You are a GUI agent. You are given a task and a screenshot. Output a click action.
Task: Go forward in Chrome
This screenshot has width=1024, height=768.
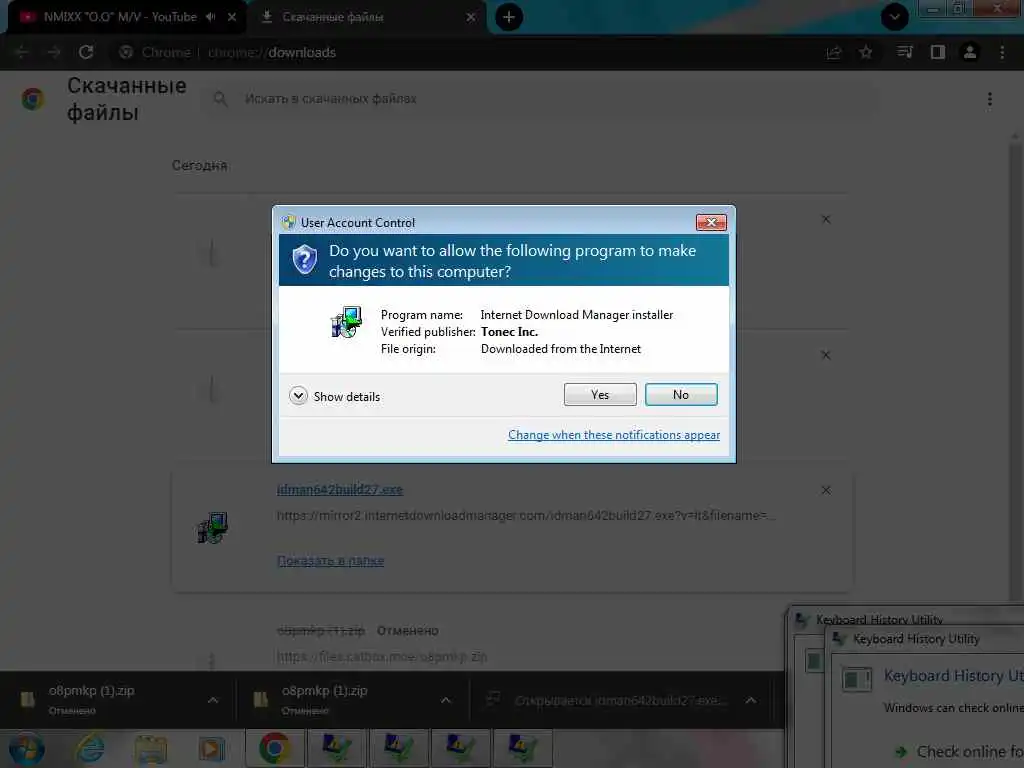(x=54, y=52)
